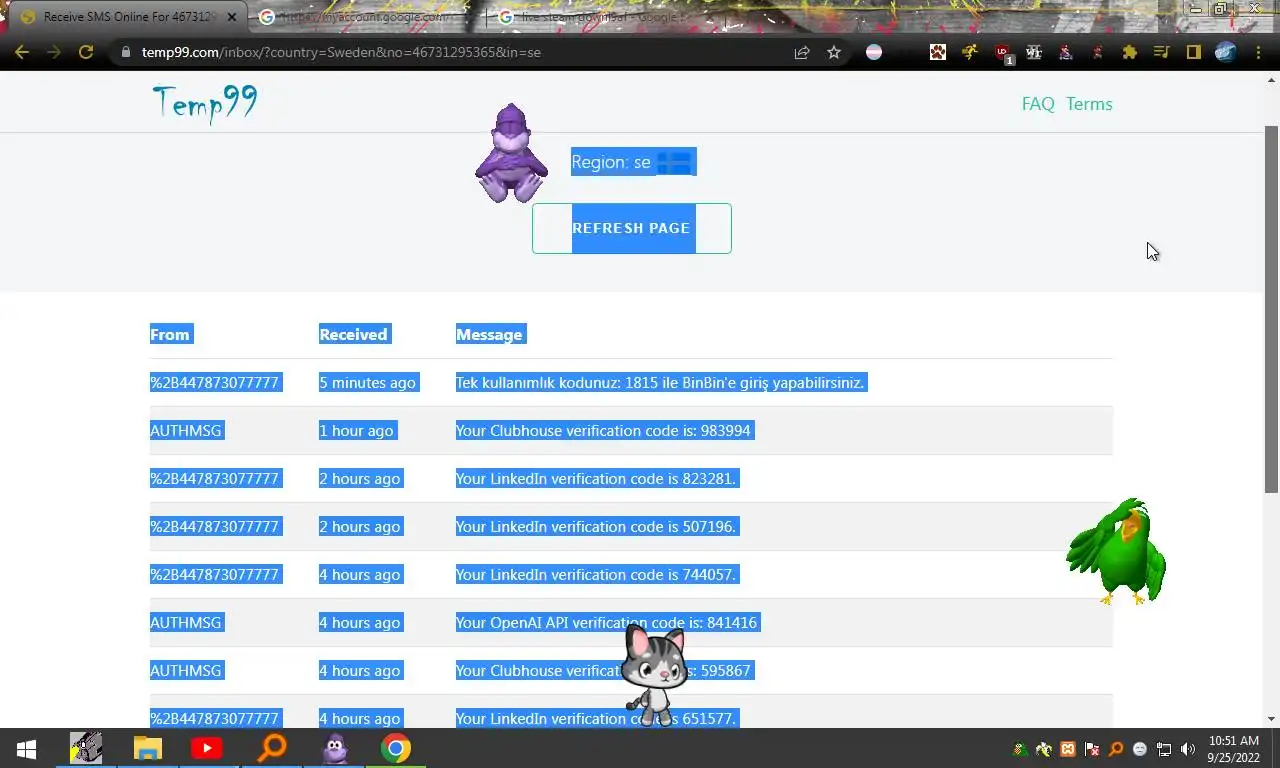
Task: Open the Chrome extensions puzzle piece menu
Action: 1130,52
